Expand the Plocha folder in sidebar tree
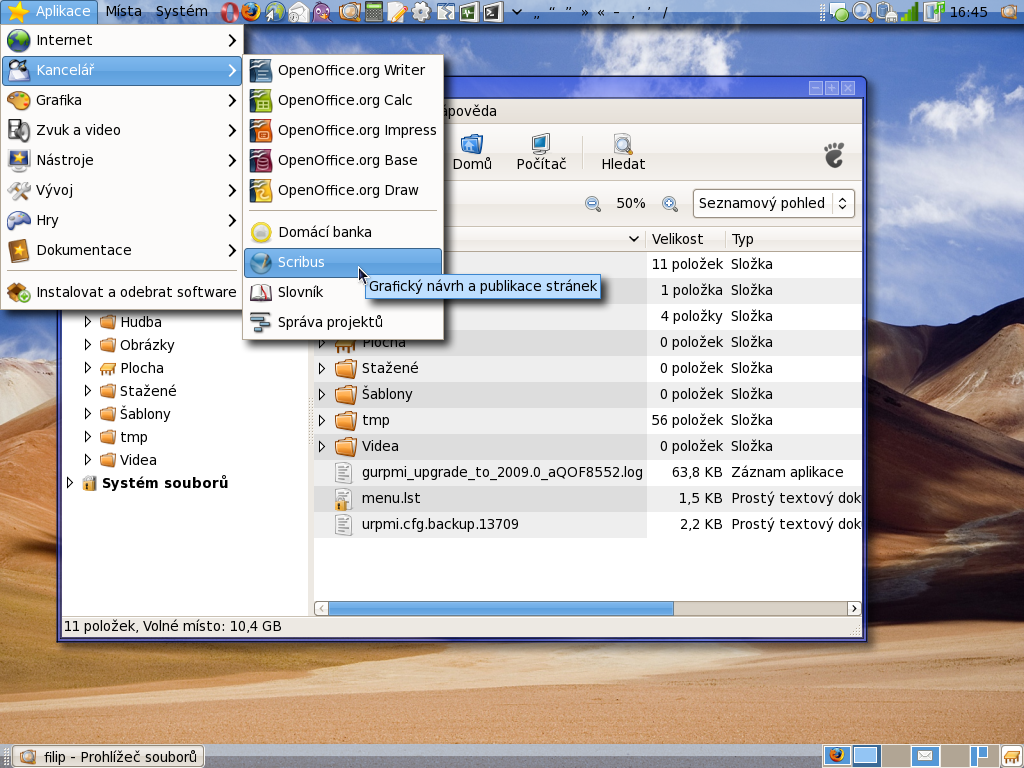 pyautogui.click(x=88, y=368)
